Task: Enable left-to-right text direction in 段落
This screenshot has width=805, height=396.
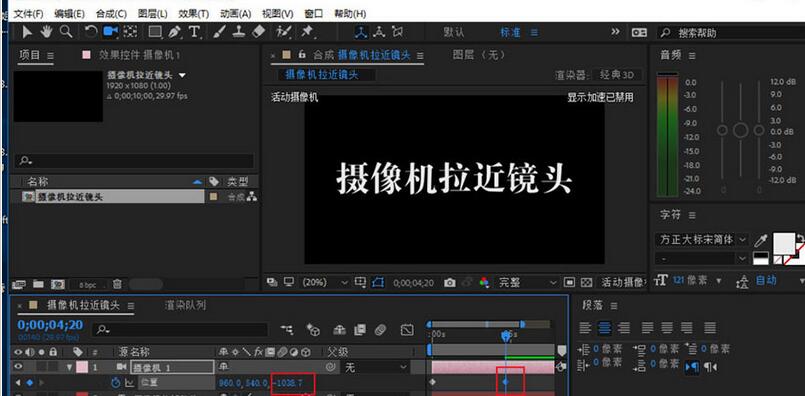Action: point(692,367)
